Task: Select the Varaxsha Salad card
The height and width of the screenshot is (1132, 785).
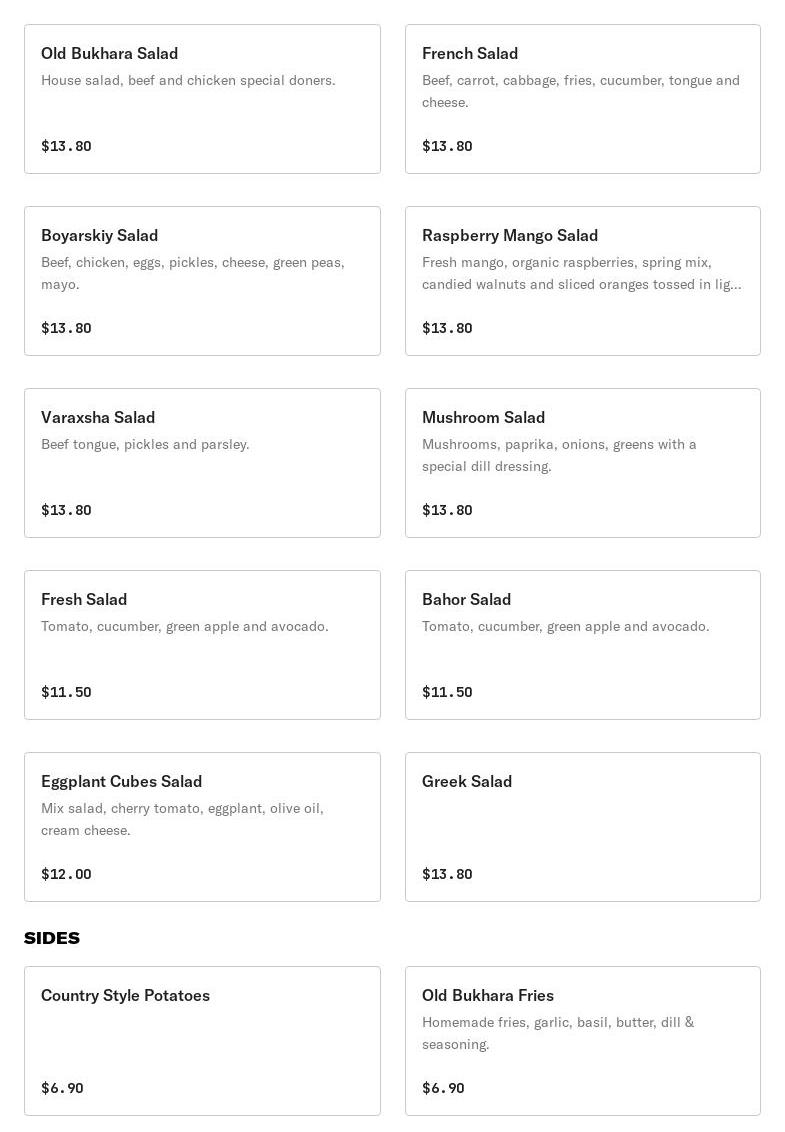Action: pos(202,463)
